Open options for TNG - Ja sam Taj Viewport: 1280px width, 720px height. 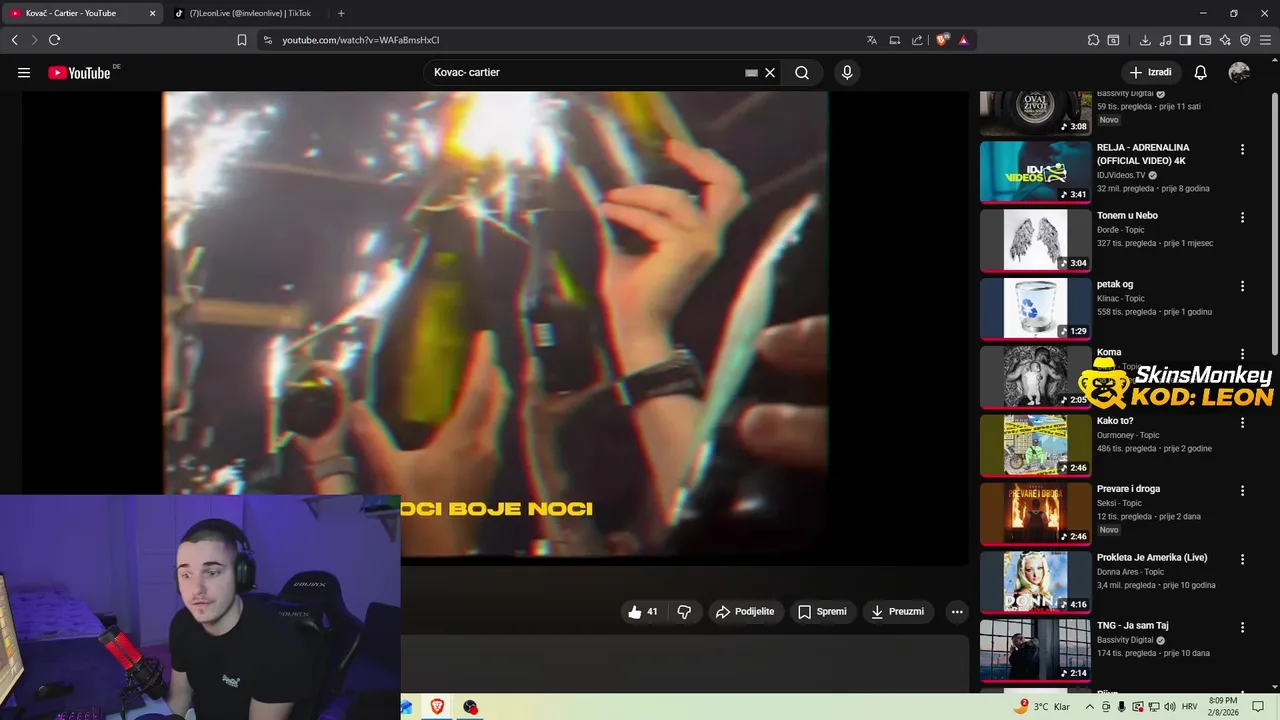point(1242,627)
